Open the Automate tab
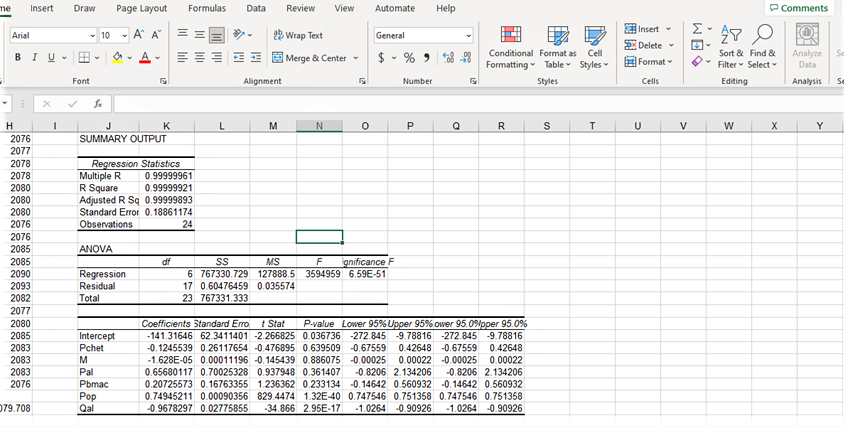 (395, 8)
